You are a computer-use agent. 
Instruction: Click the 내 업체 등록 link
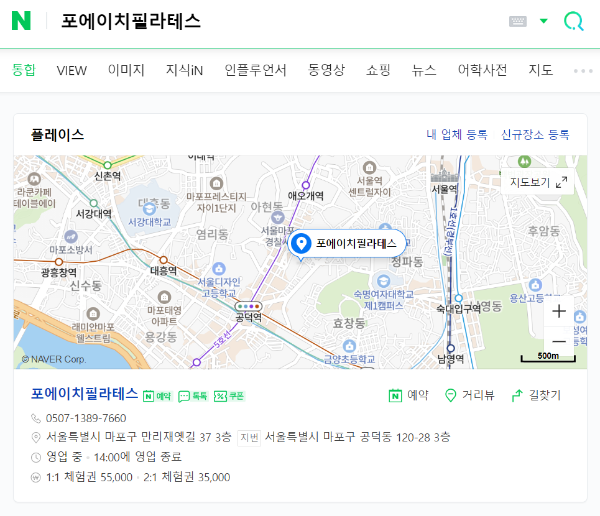coord(457,134)
